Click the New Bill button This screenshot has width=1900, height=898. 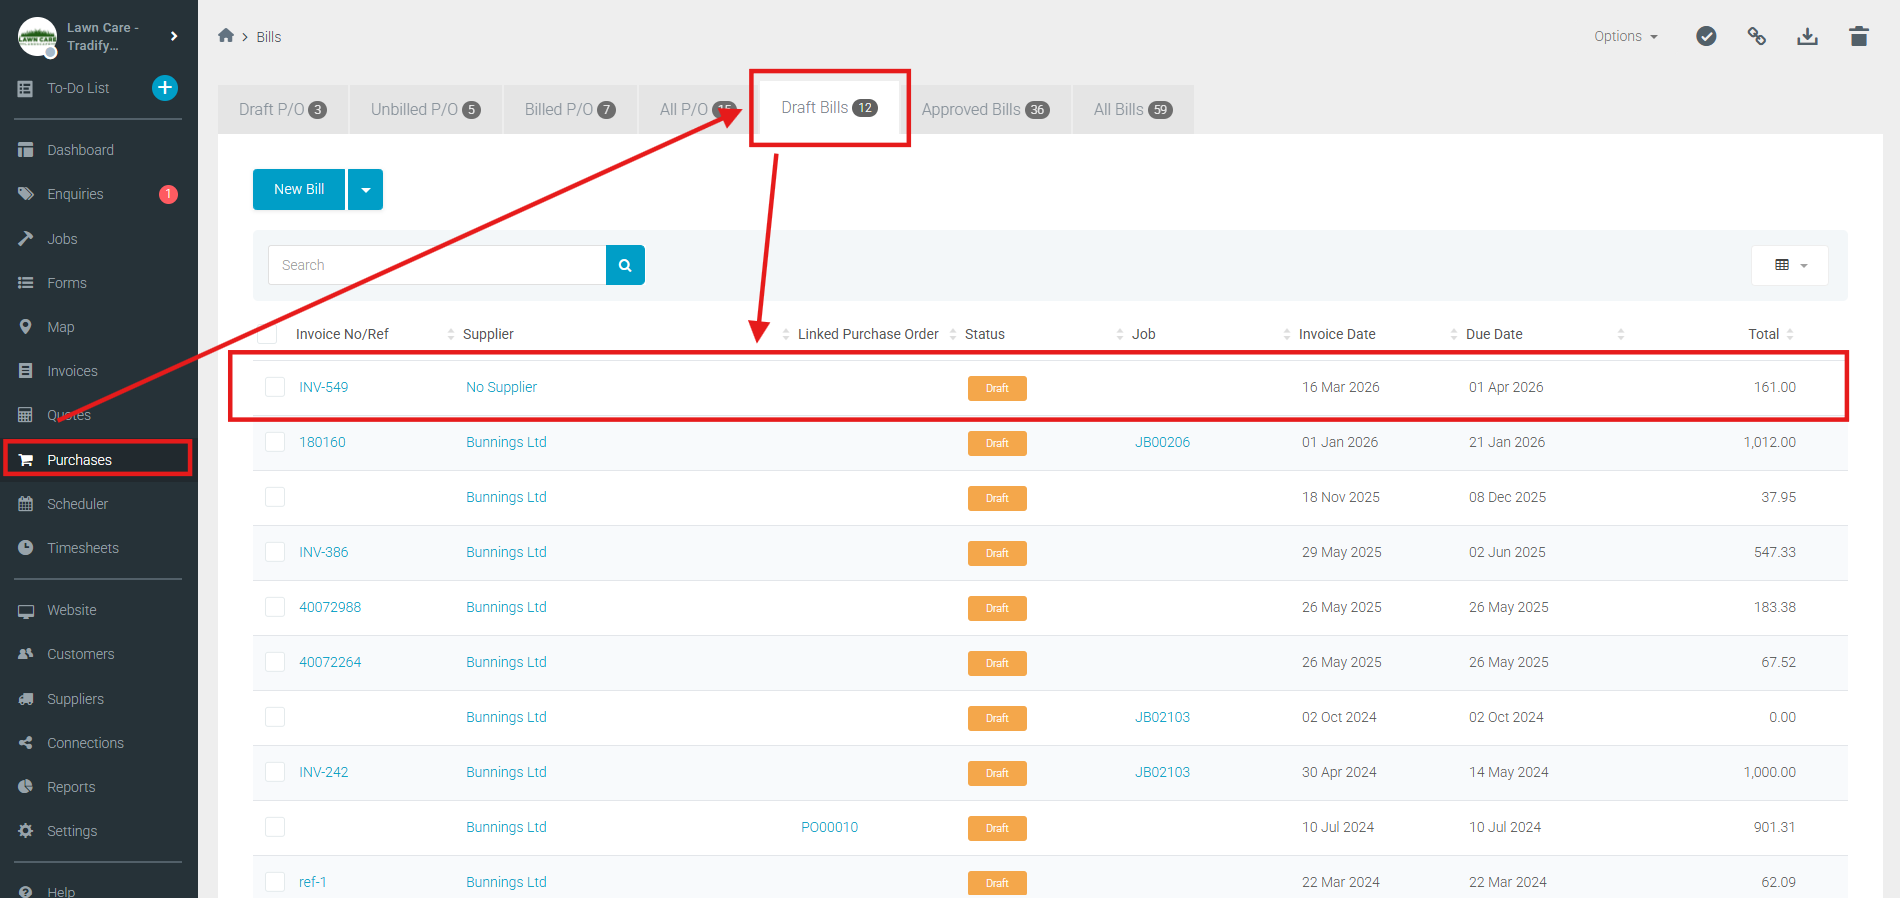pyautogui.click(x=299, y=189)
